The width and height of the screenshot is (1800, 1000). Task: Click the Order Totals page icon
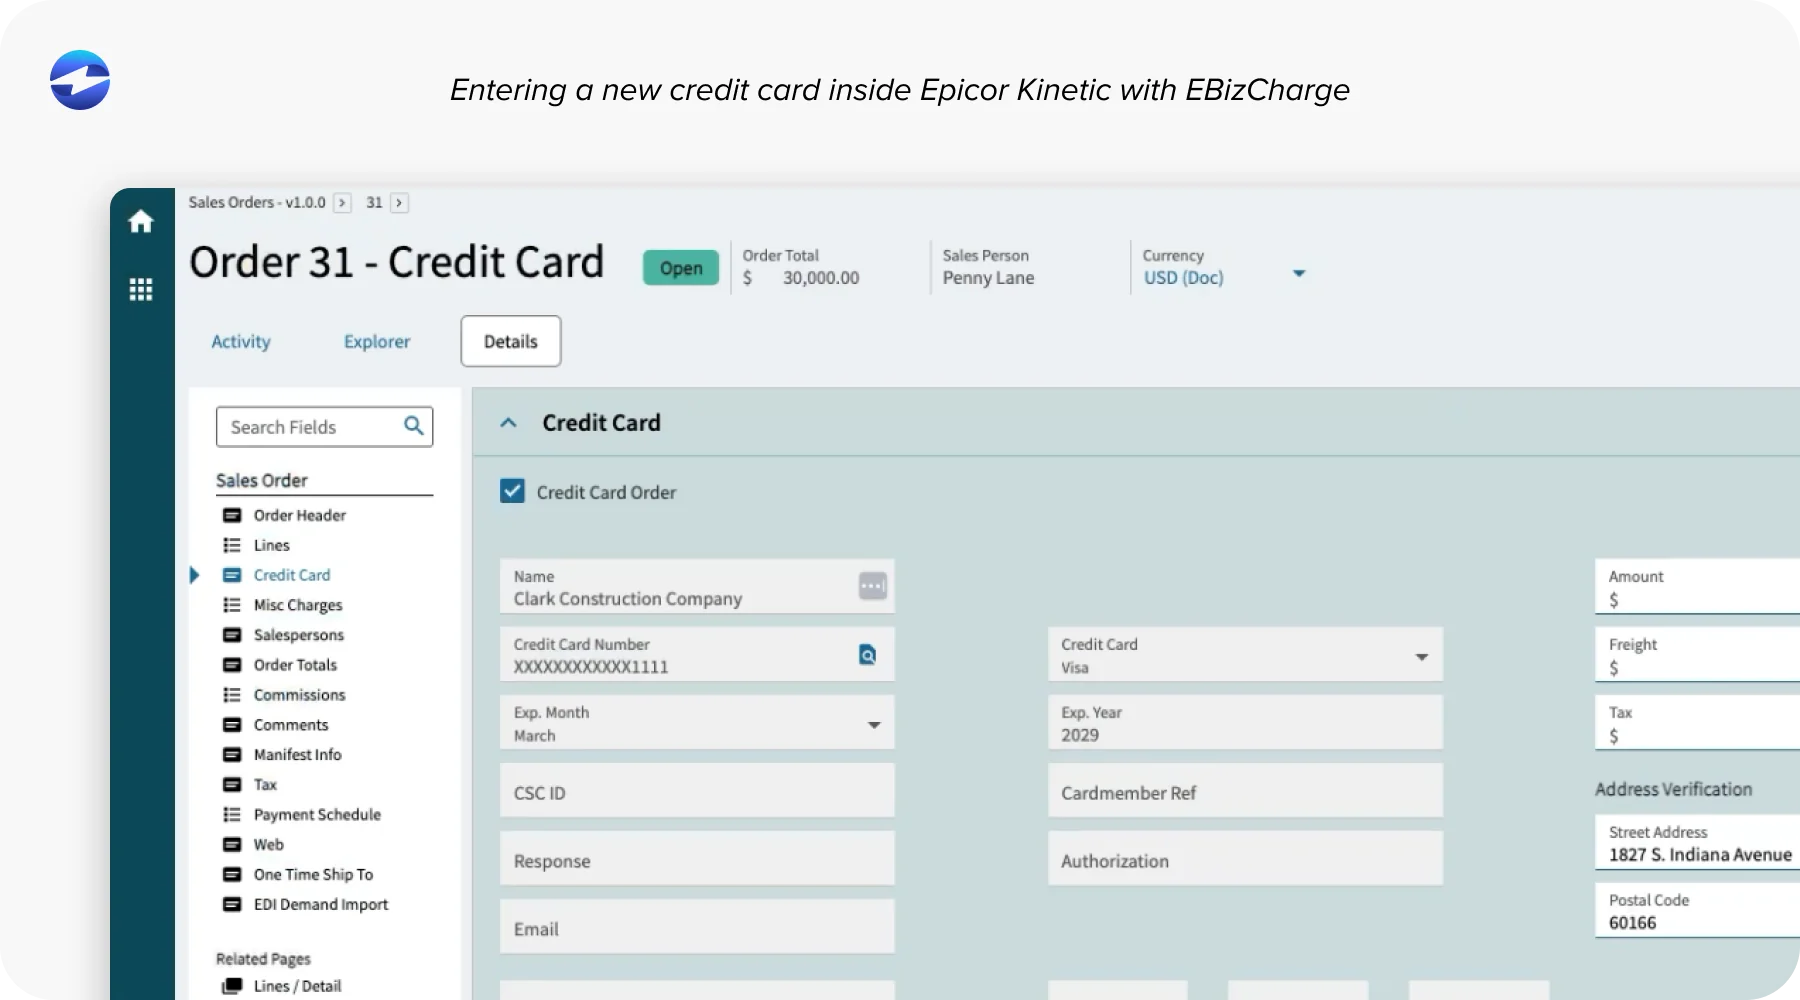(232, 665)
